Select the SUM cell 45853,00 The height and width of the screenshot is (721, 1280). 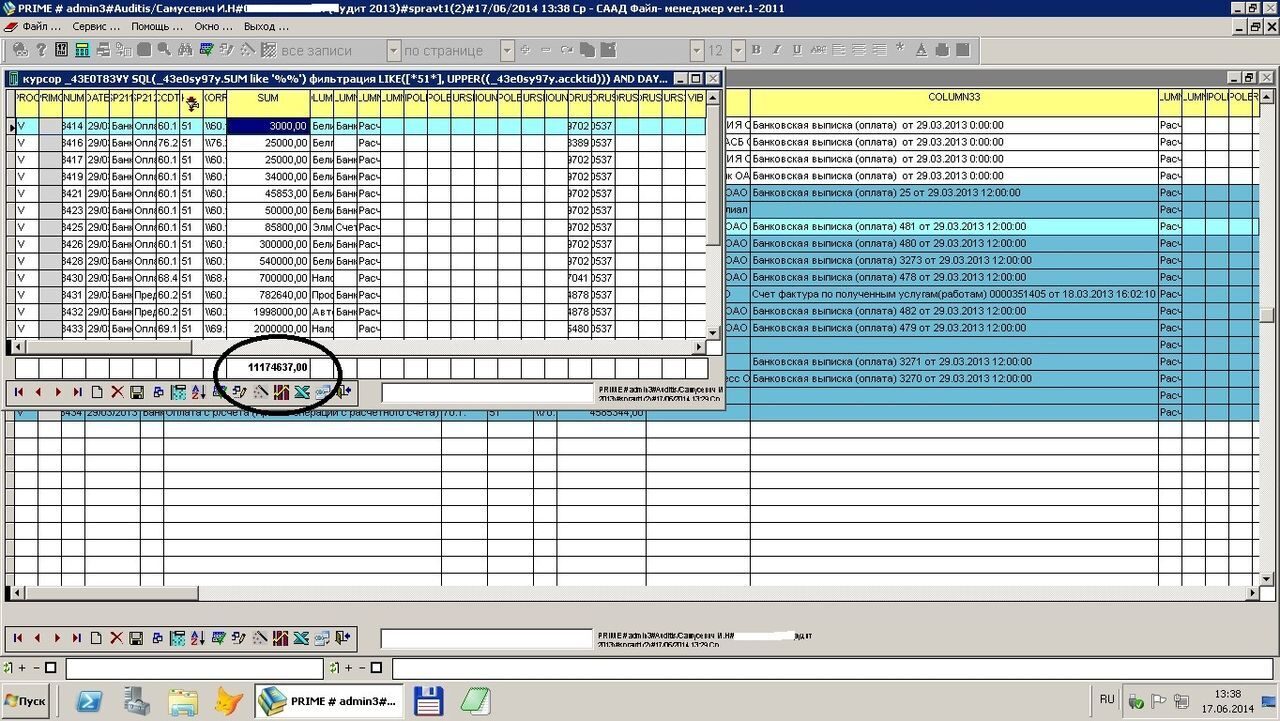[x=268, y=194]
